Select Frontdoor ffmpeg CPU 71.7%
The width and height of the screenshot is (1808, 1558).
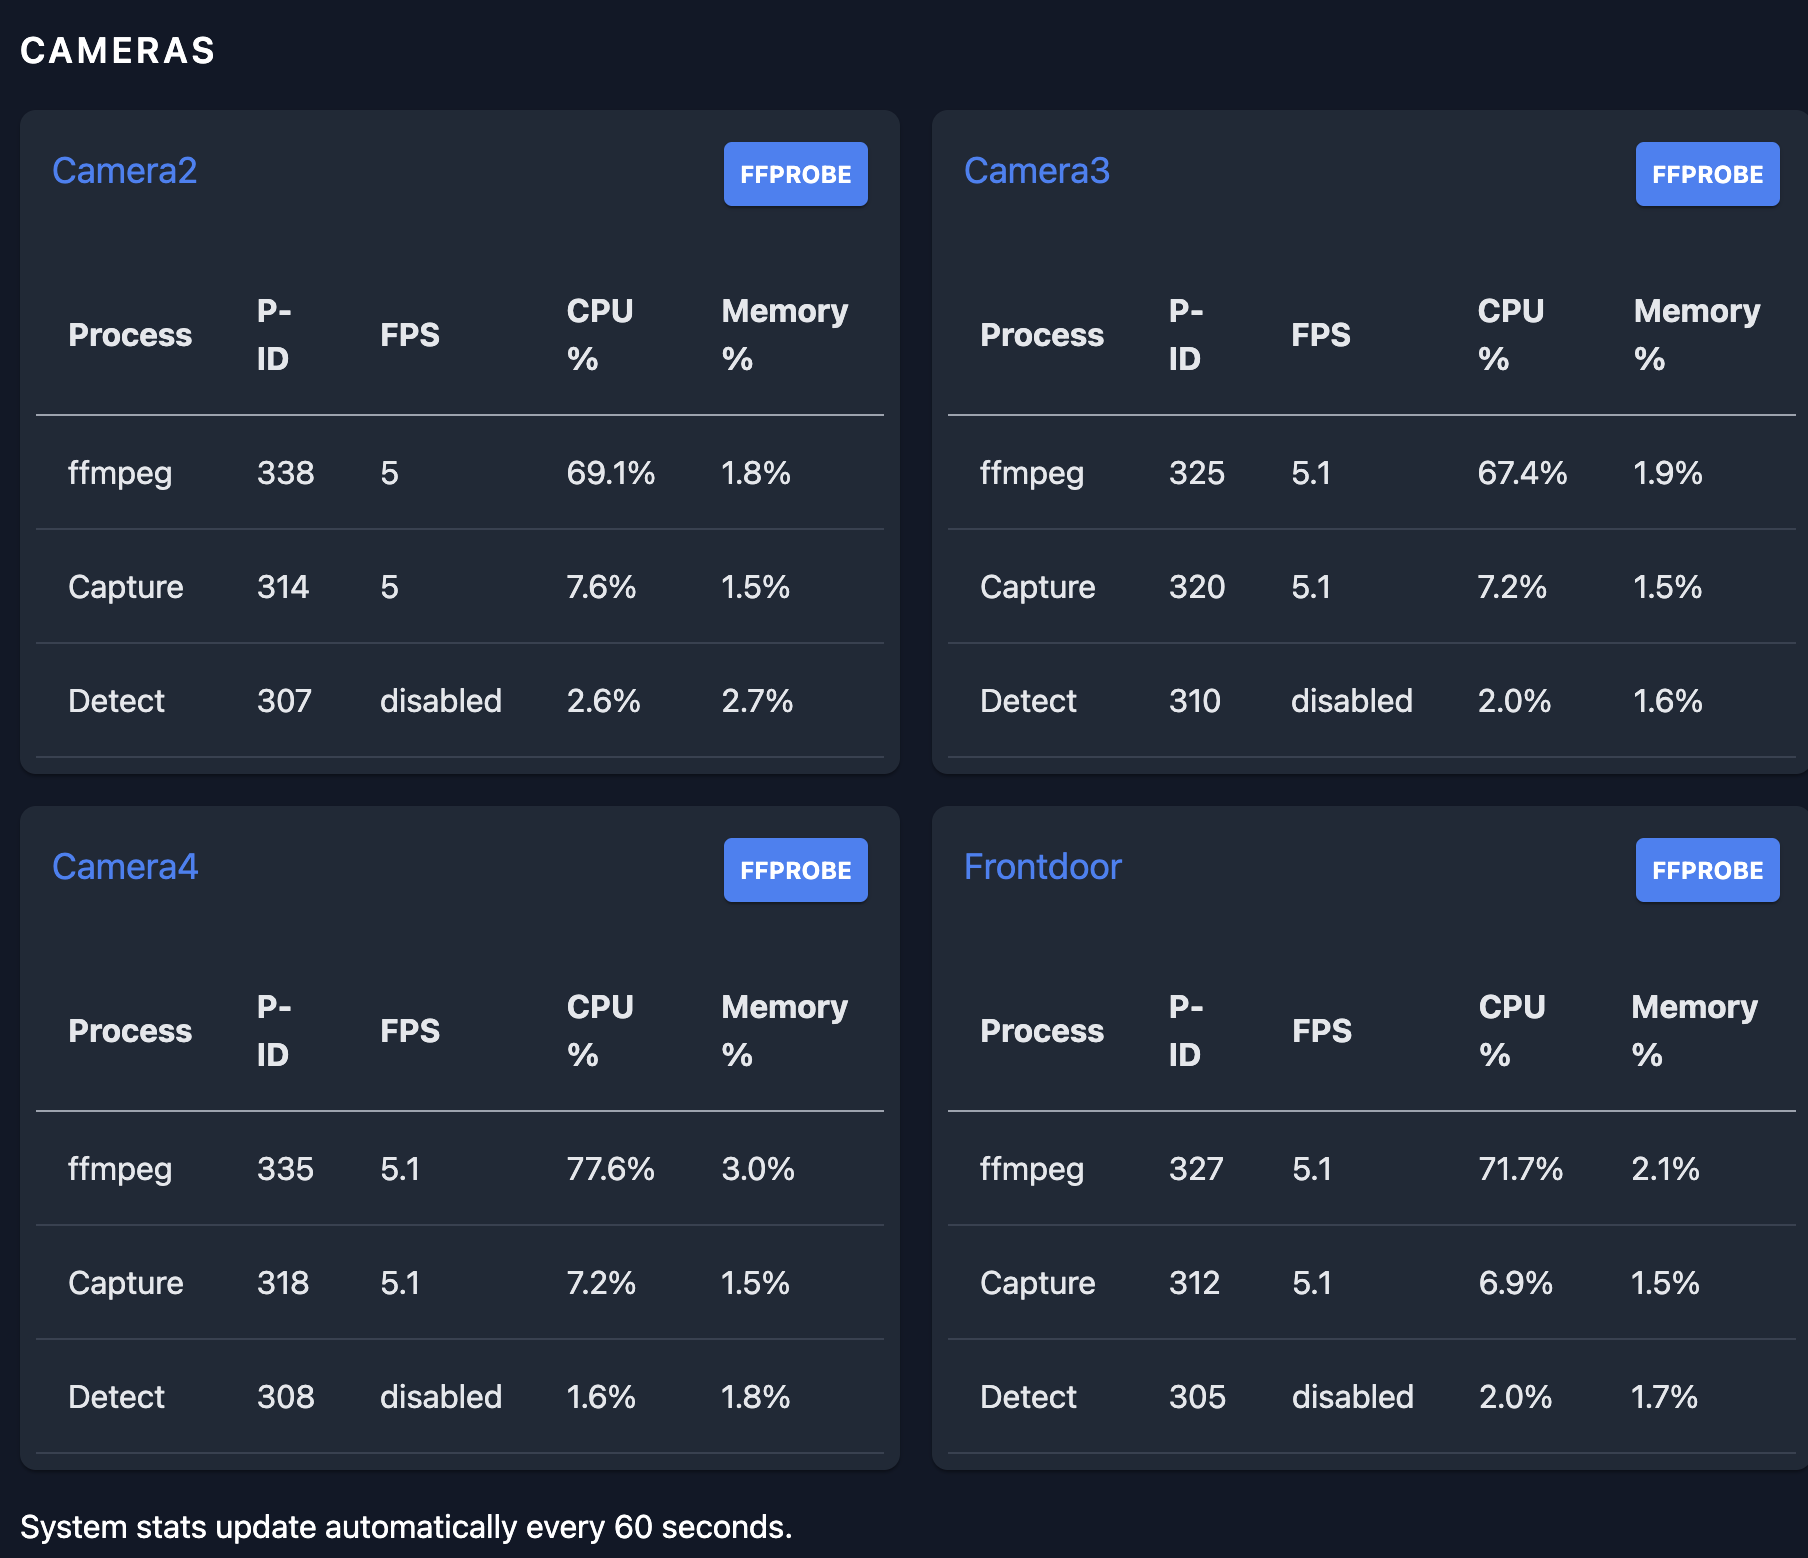click(x=1520, y=1169)
